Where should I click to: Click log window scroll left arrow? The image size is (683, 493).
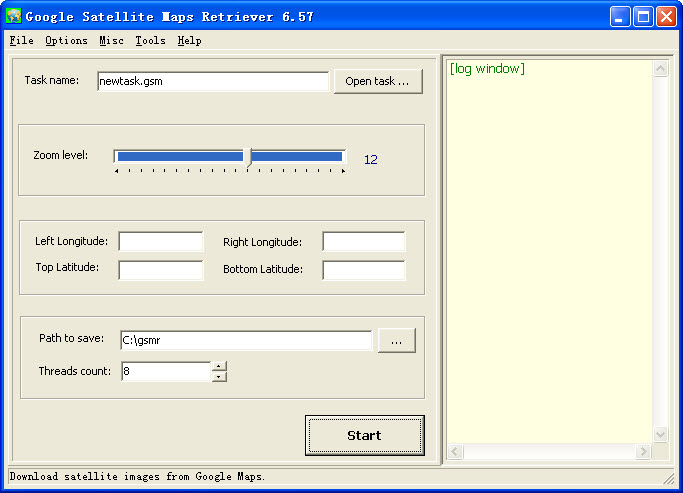pyautogui.click(x=455, y=452)
